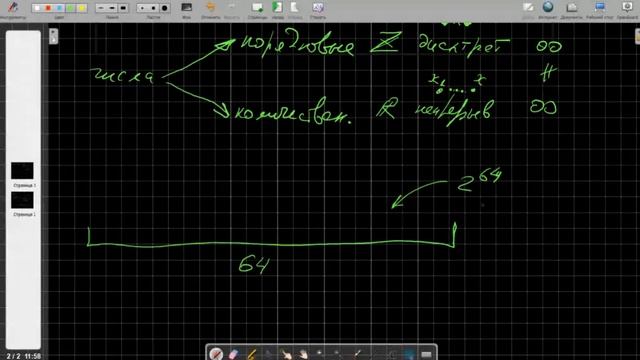Screen dimensions: 640x360
Task: Select the open-hand Scroll page tool
Action: 303,354
